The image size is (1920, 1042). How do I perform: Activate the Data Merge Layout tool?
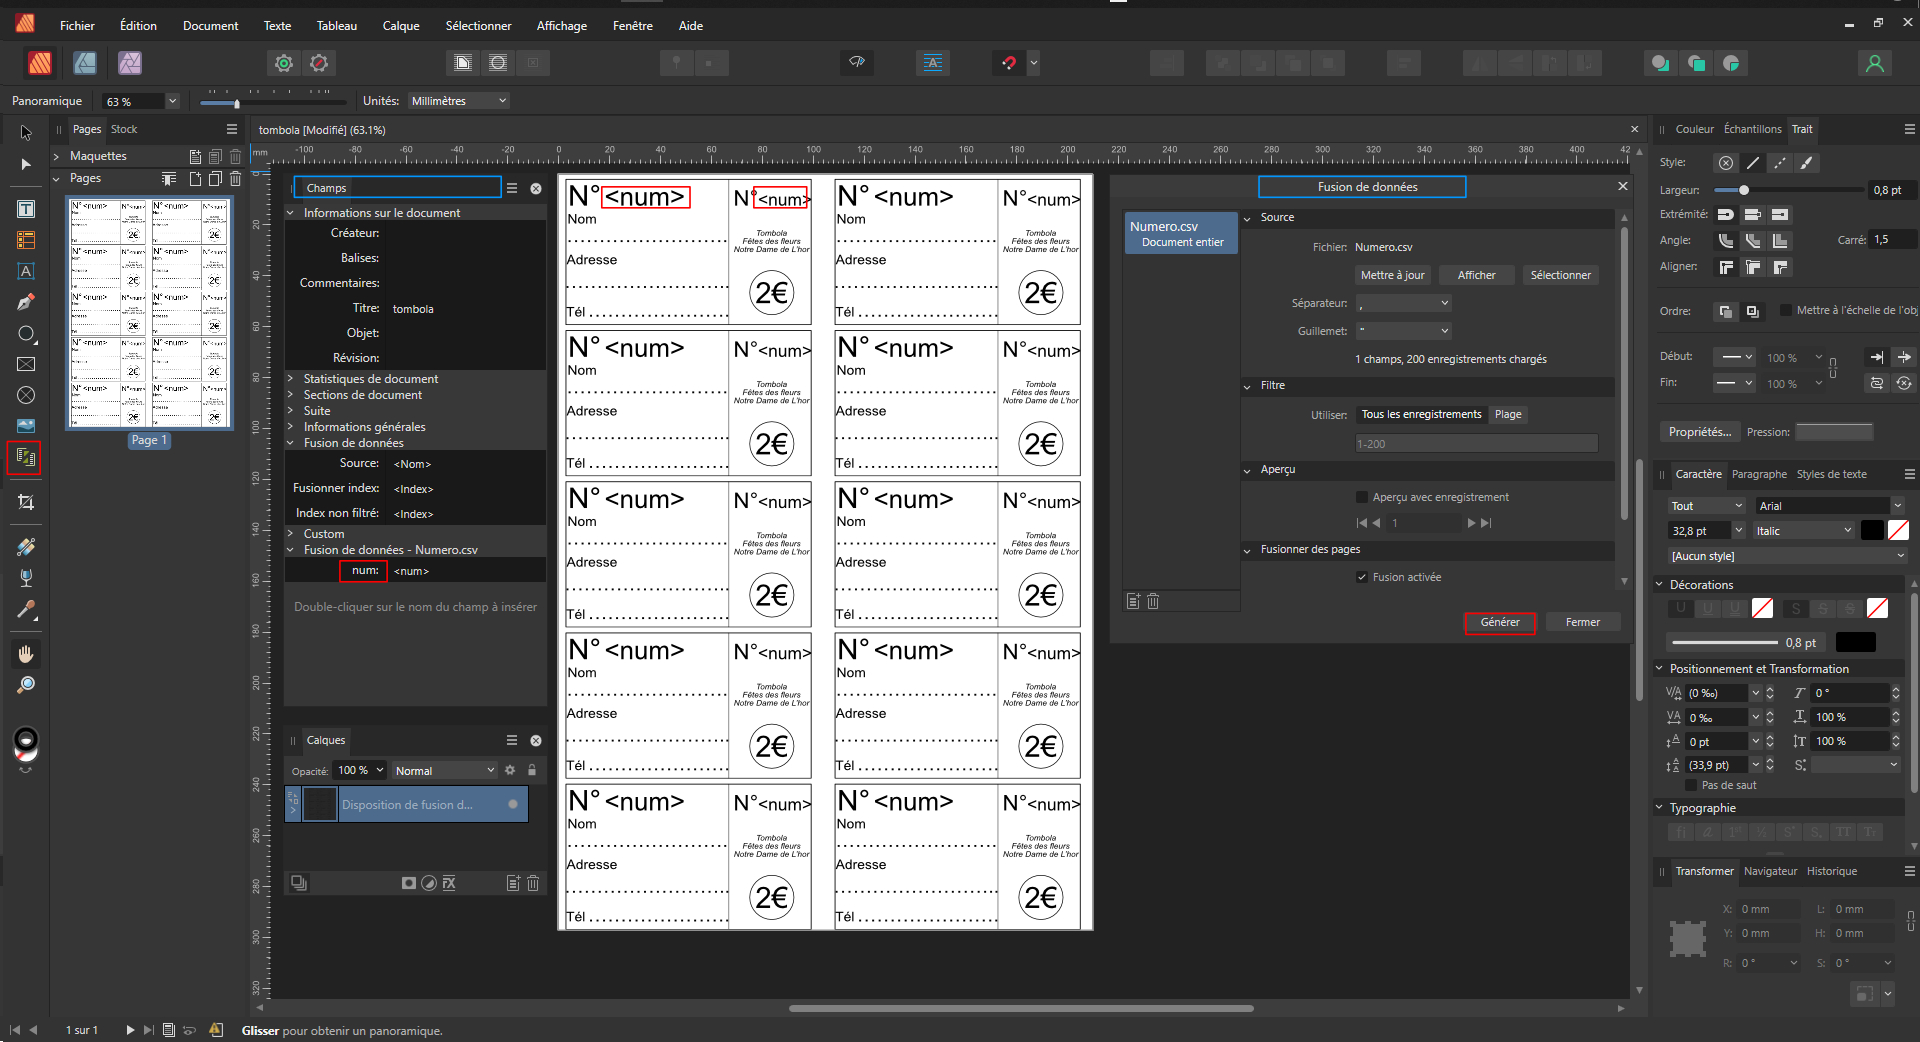tap(25, 458)
